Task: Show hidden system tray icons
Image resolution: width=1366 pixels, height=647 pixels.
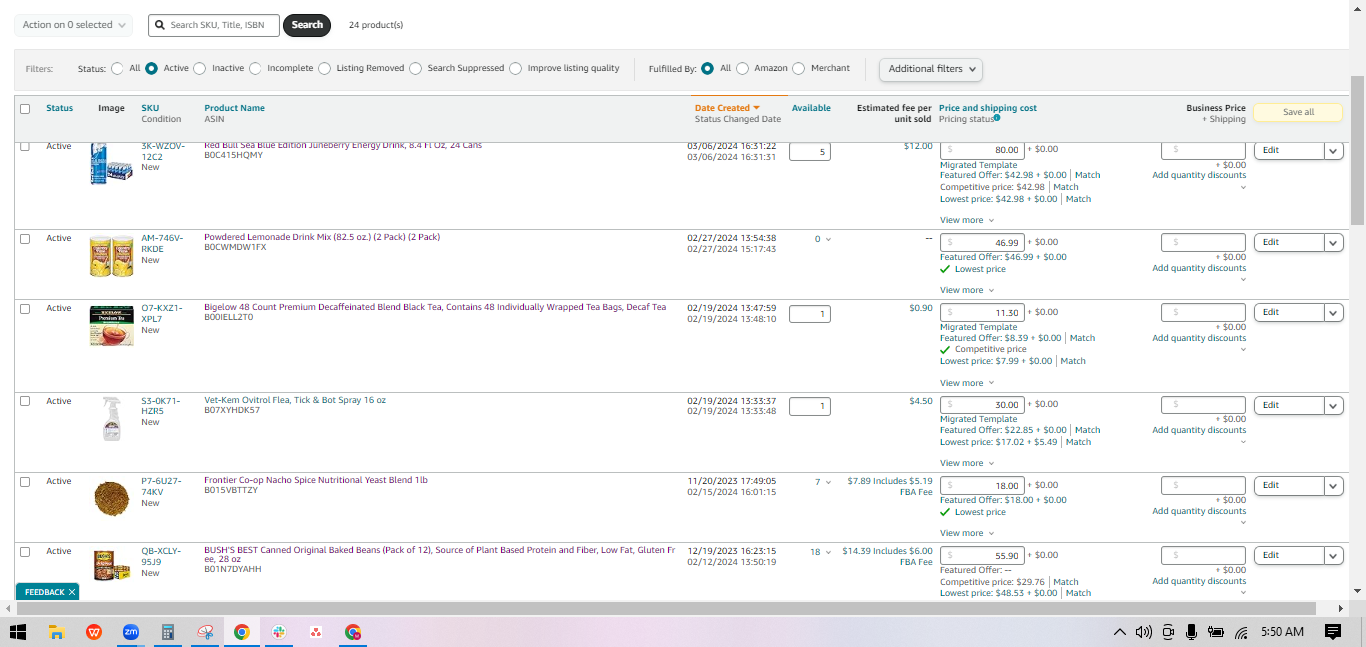Action: click(x=1120, y=632)
